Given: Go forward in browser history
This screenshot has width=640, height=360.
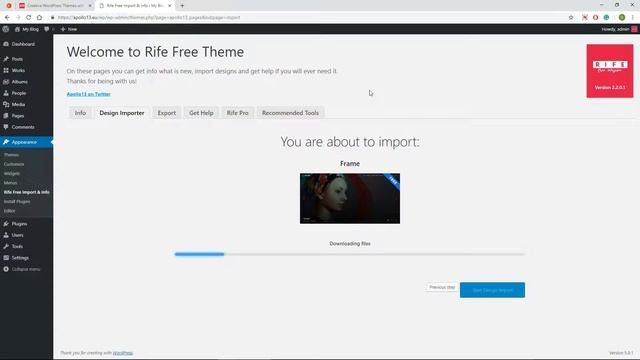Looking at the screenshot, I should [x=18, y=18].
